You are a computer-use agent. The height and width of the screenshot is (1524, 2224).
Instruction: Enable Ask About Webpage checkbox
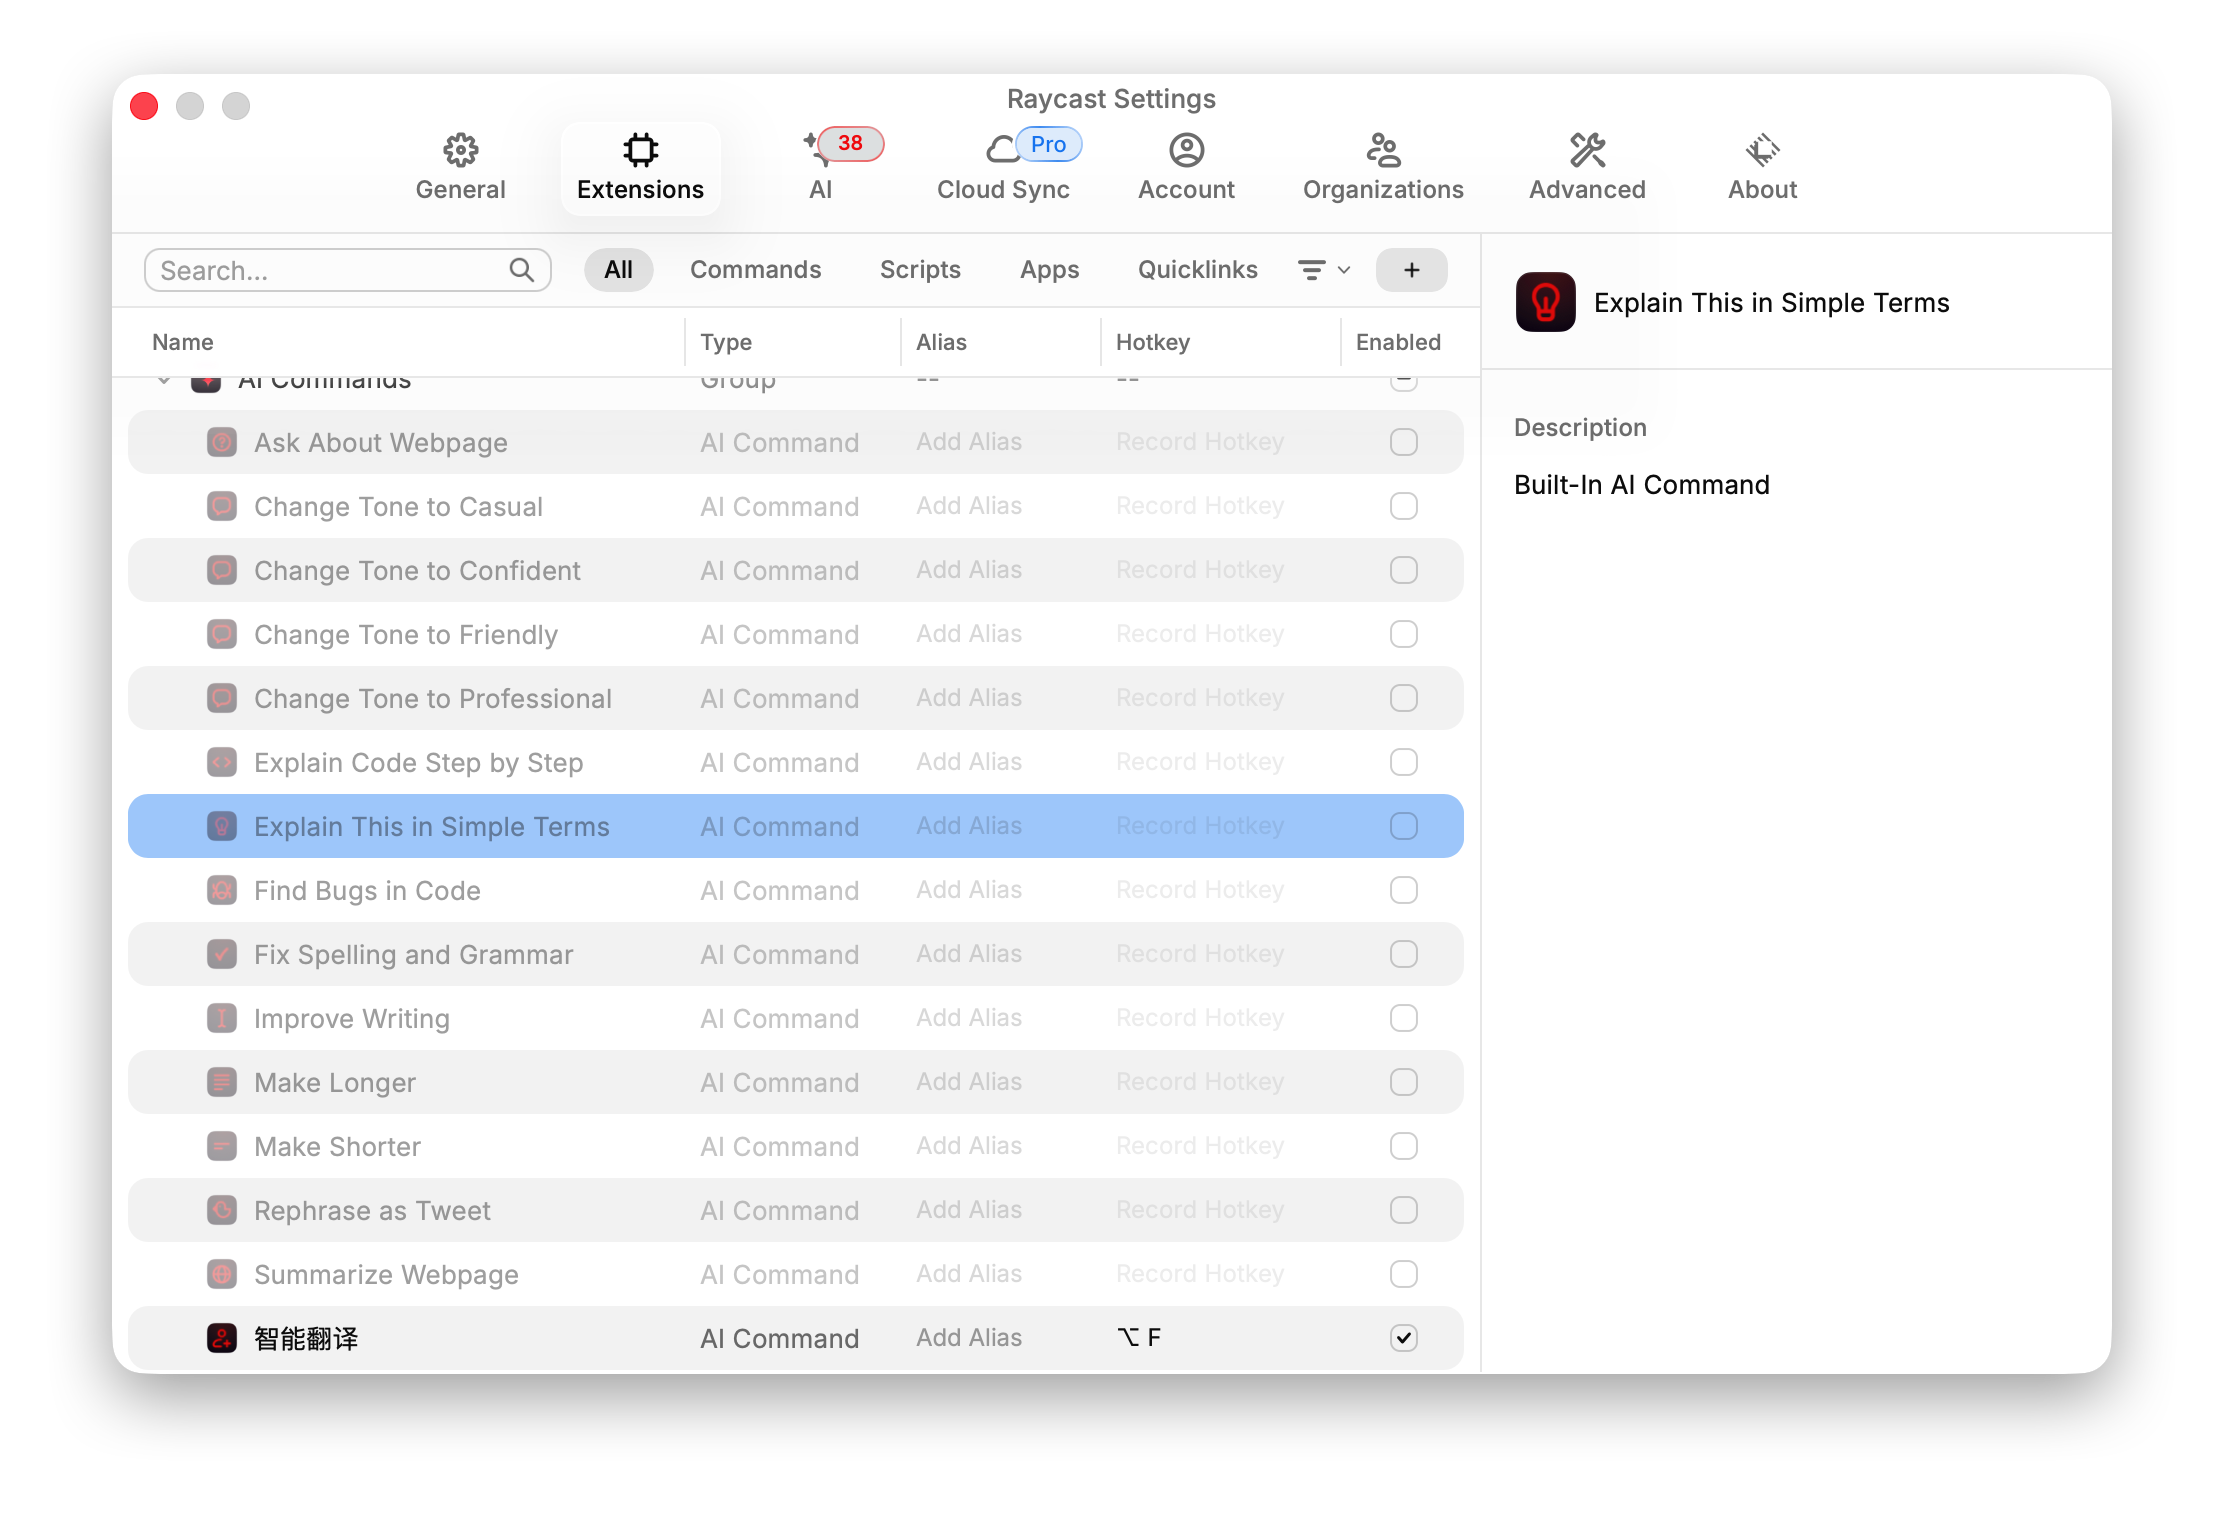1404,442
